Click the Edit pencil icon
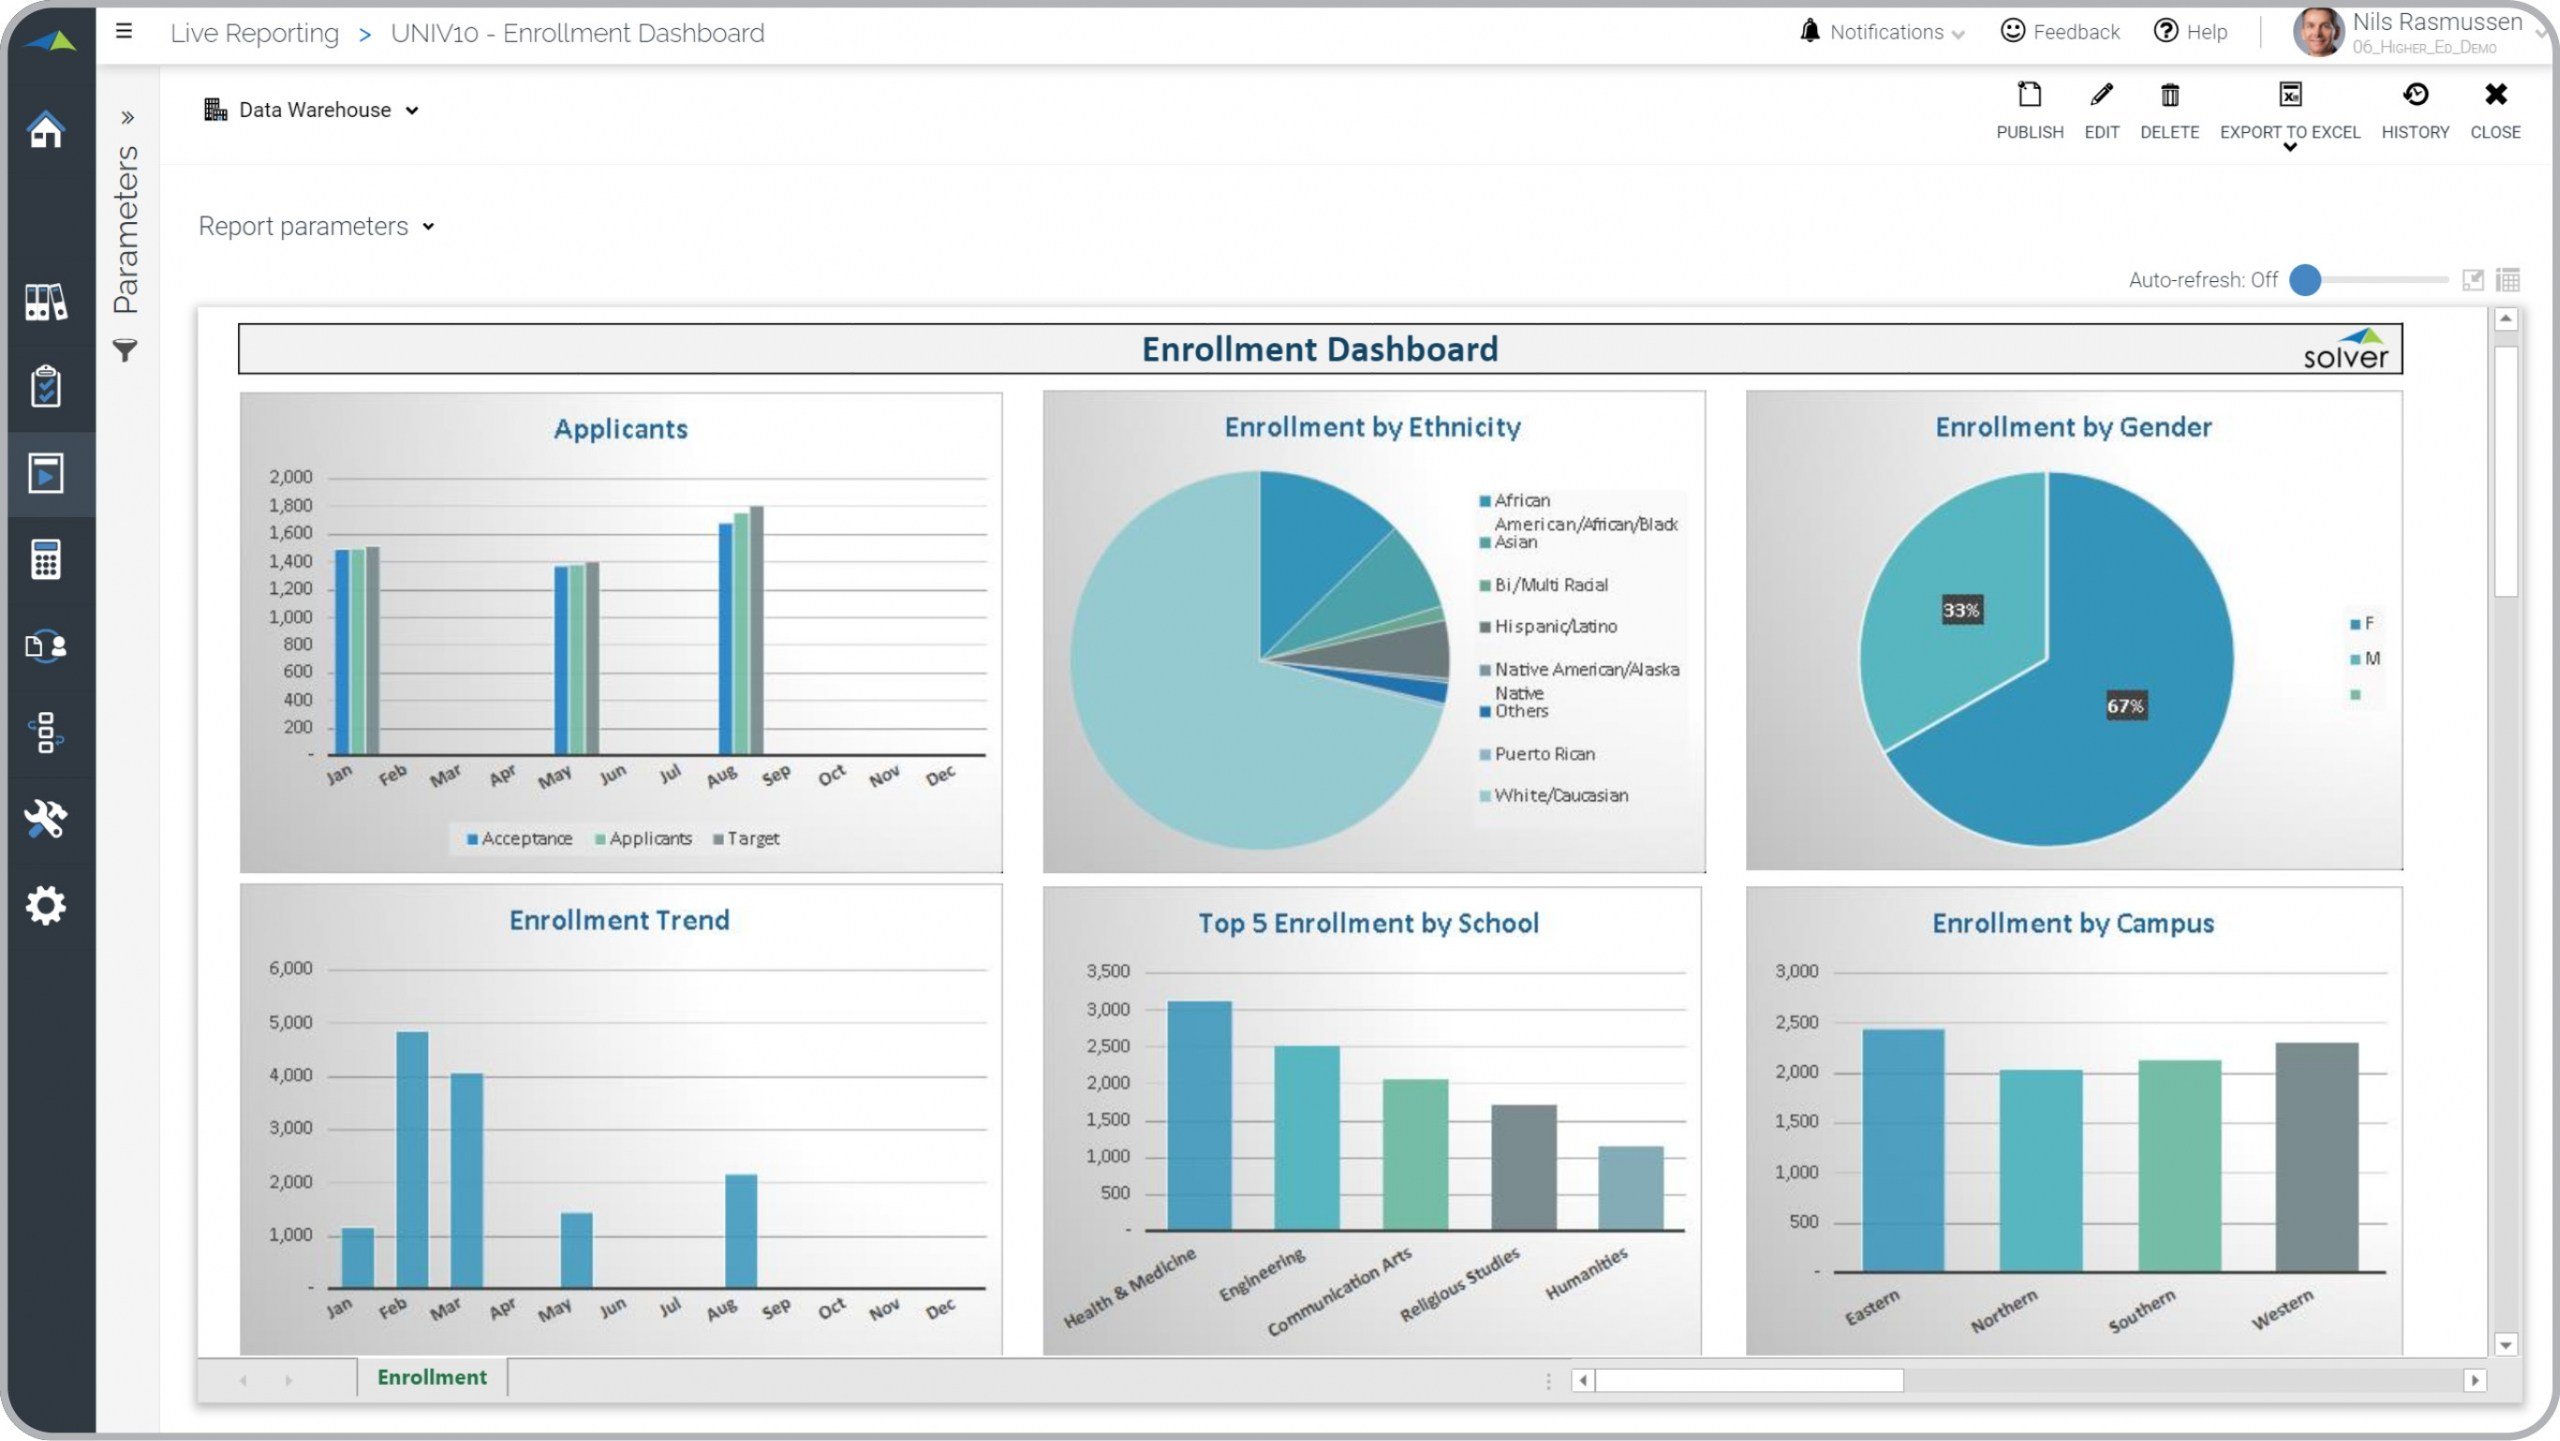2560x1441 pixels. click(2101, 96)
